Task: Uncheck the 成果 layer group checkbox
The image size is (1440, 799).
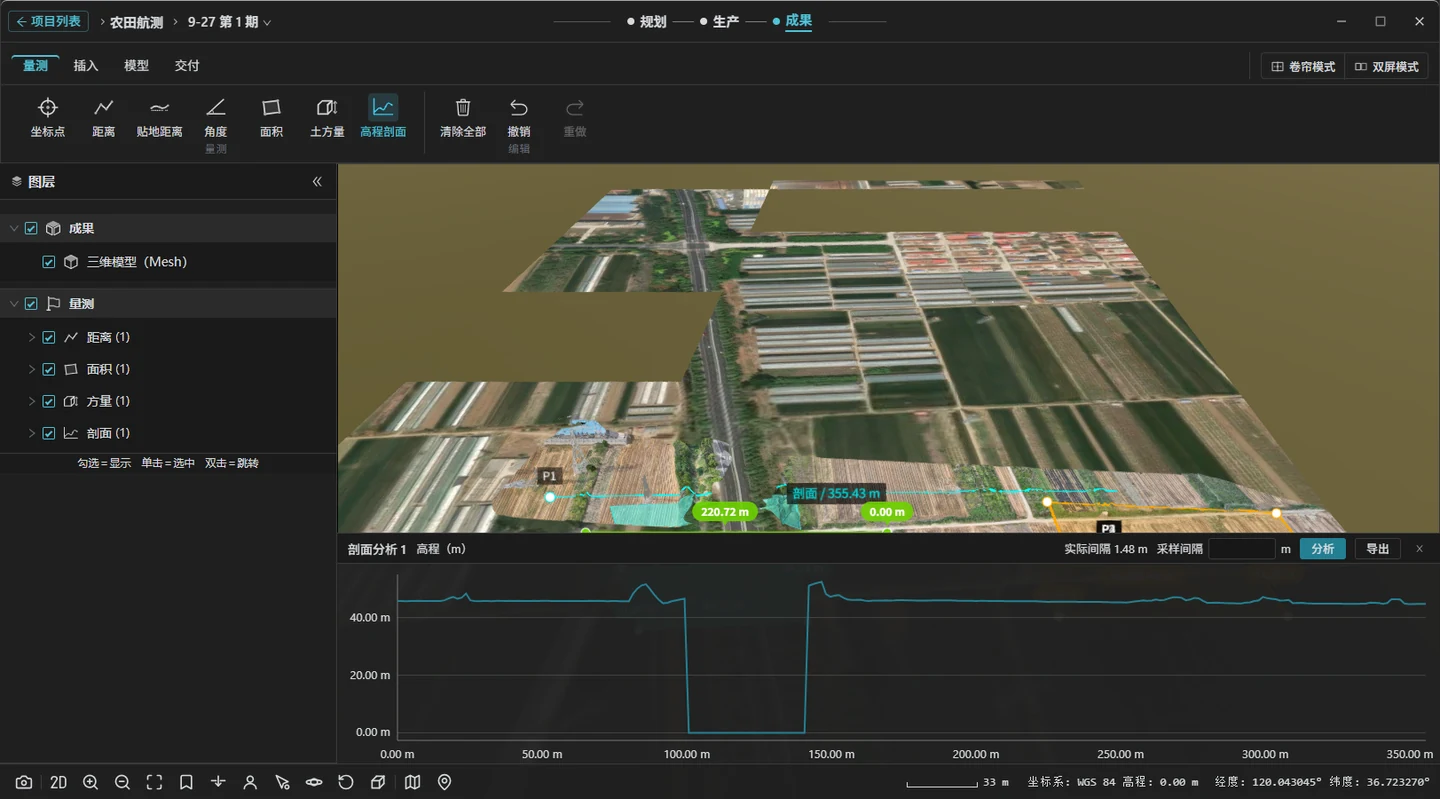Action: point(31,229)
